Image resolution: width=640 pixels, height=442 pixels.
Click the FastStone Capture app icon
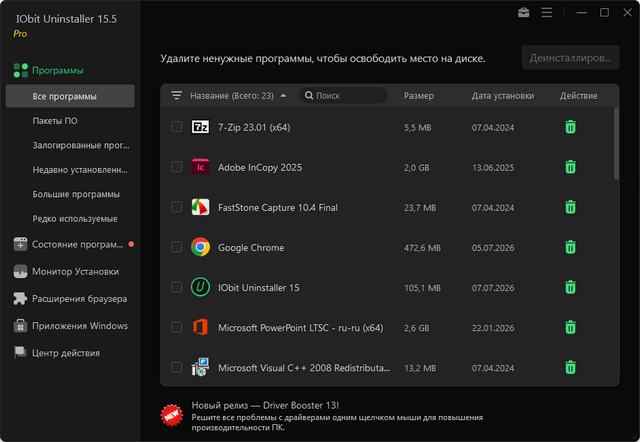[x=200, y=207]
